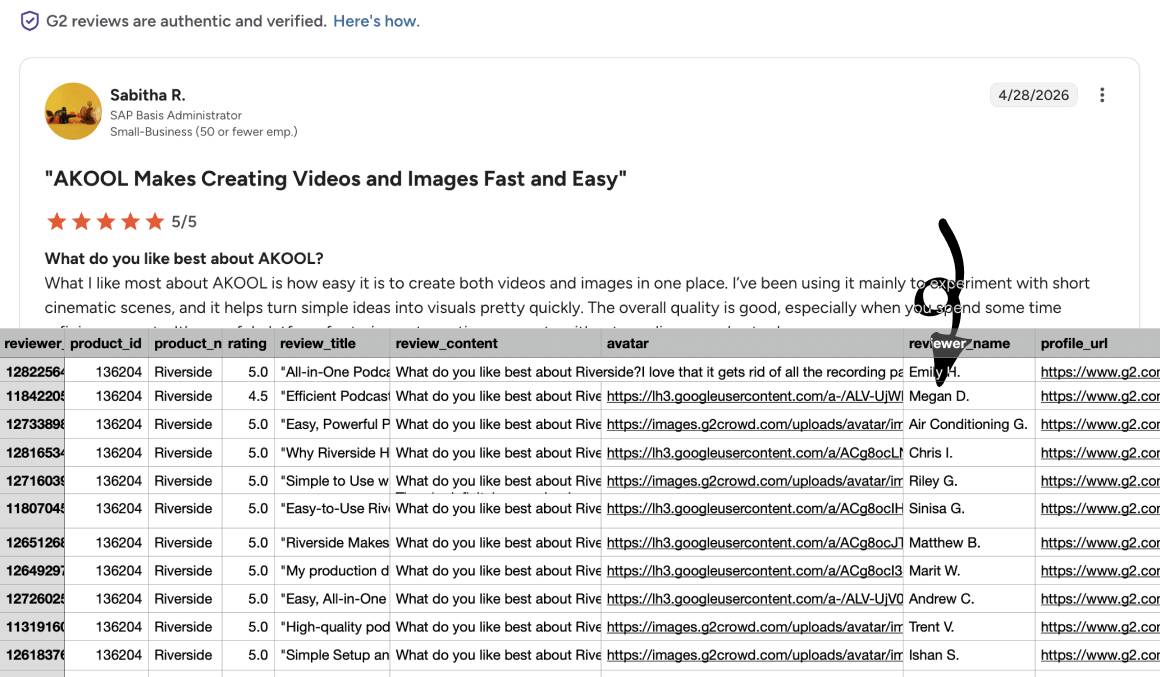Select the profile_url column header

tap(1098, 343)
